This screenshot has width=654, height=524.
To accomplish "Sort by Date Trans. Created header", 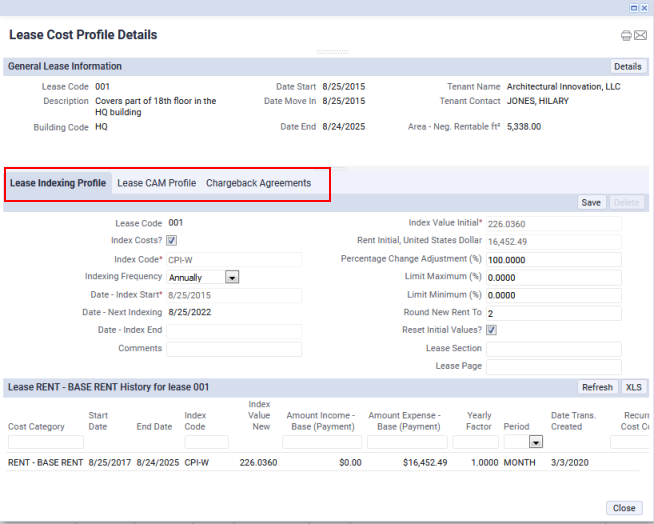I will 574,421.
